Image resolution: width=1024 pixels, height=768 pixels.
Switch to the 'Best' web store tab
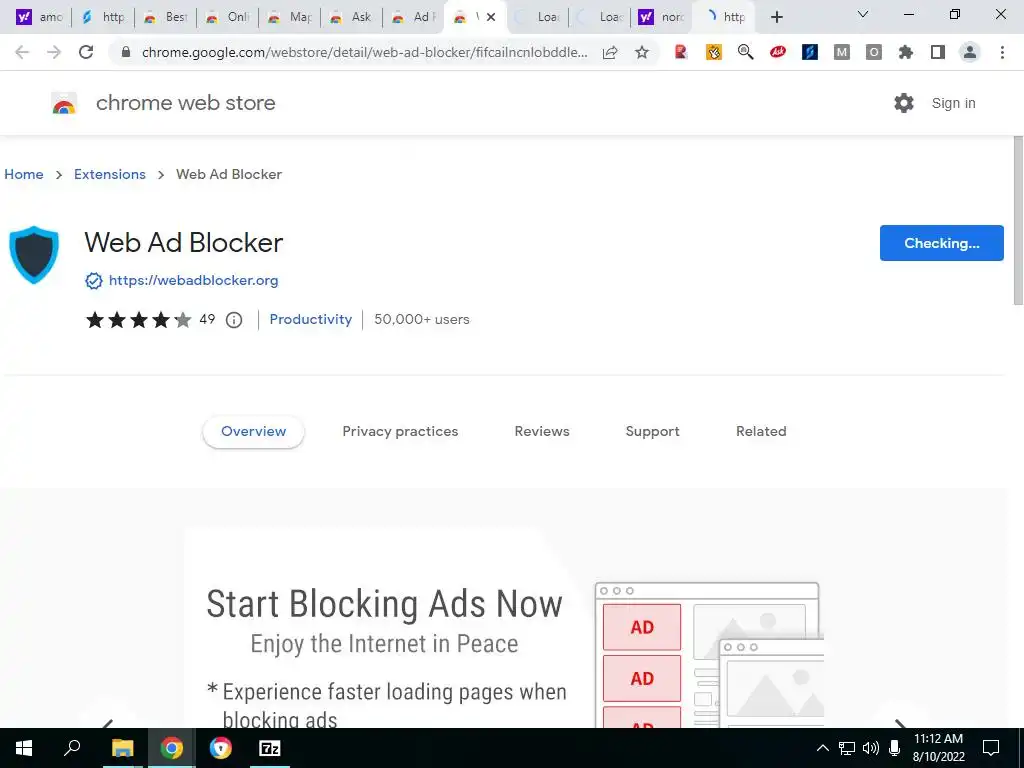(x=166, y=17)
